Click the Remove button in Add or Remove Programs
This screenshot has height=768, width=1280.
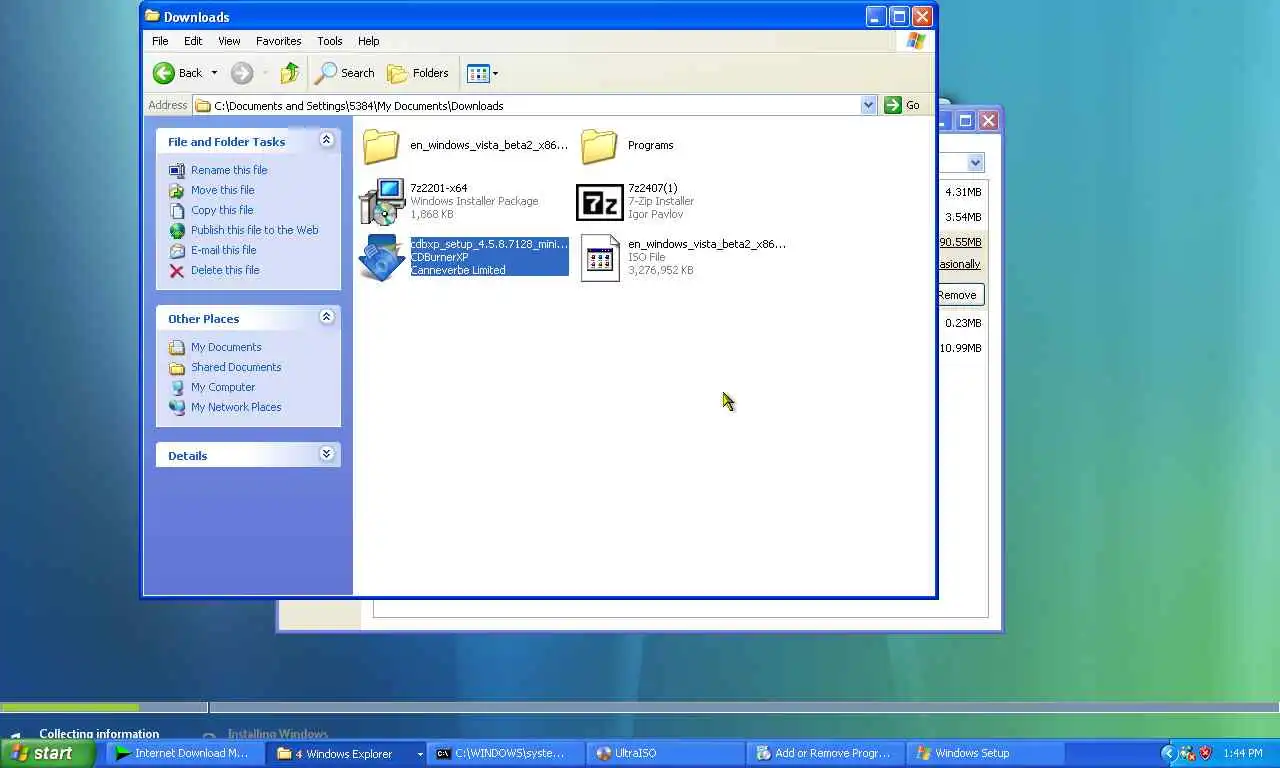point(960,295)
